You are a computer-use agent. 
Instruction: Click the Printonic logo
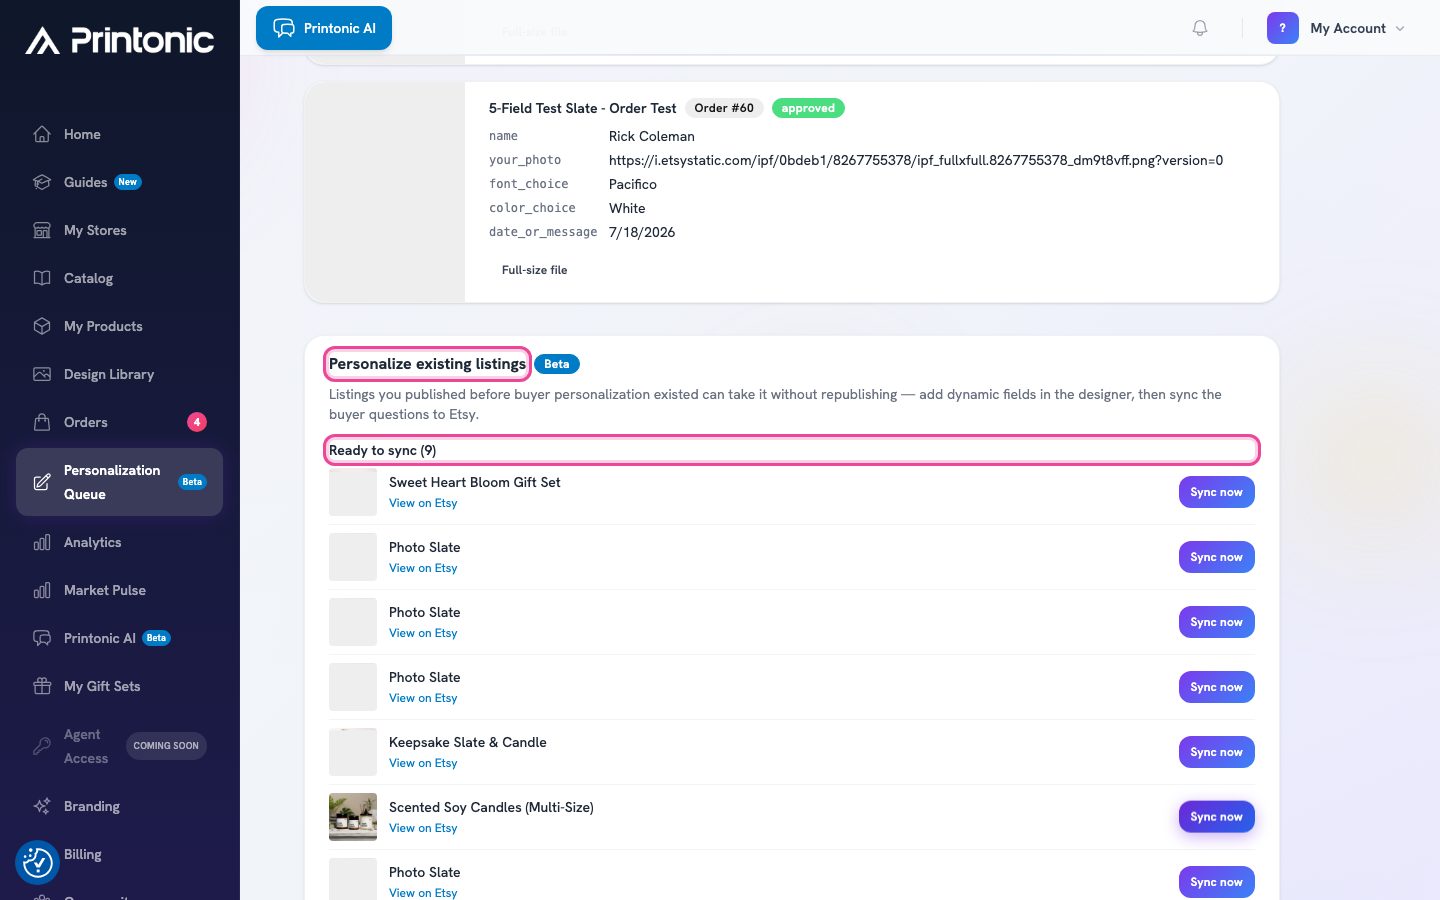pos(120,40)
